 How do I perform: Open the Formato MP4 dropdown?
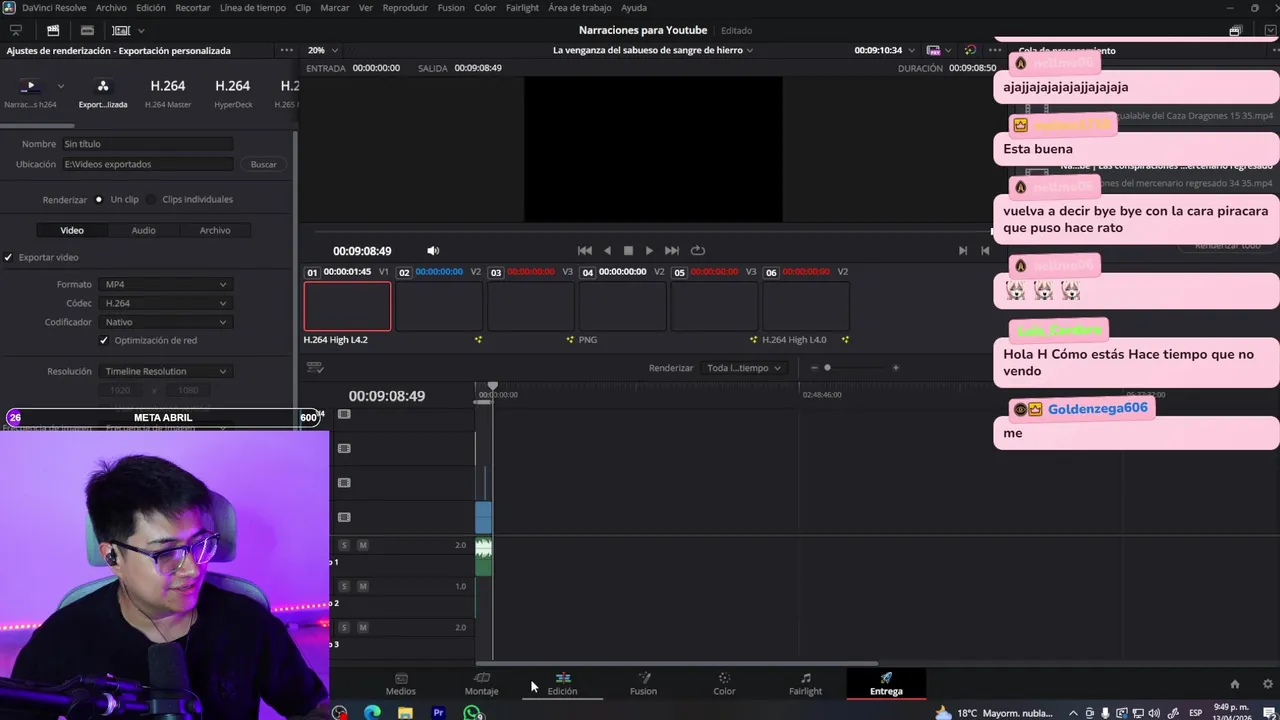pos(166,284)
